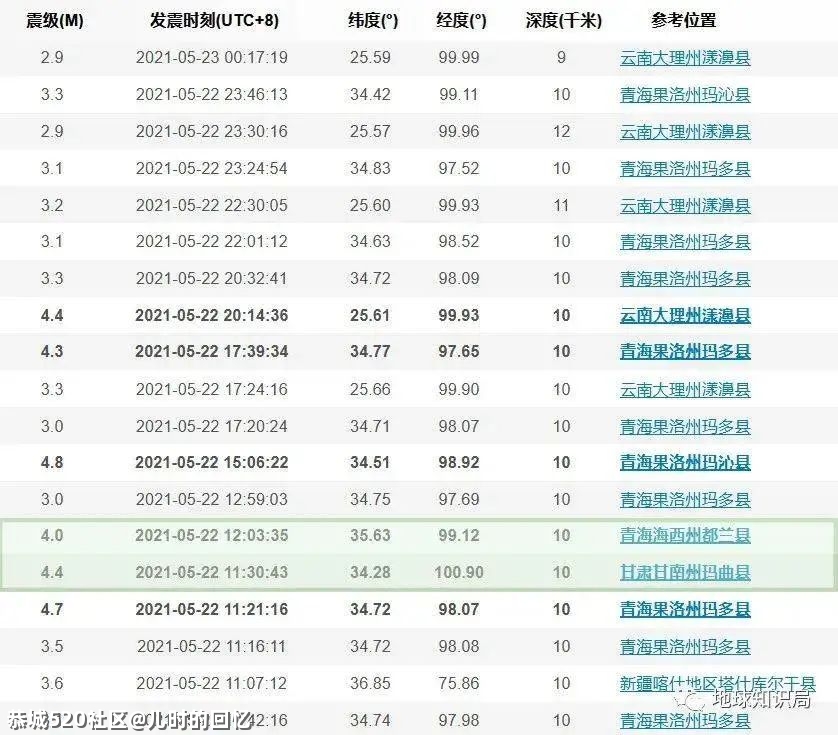Click the depth value 9
The width and height of the screenshot is (838, 735).
[561, 57]
